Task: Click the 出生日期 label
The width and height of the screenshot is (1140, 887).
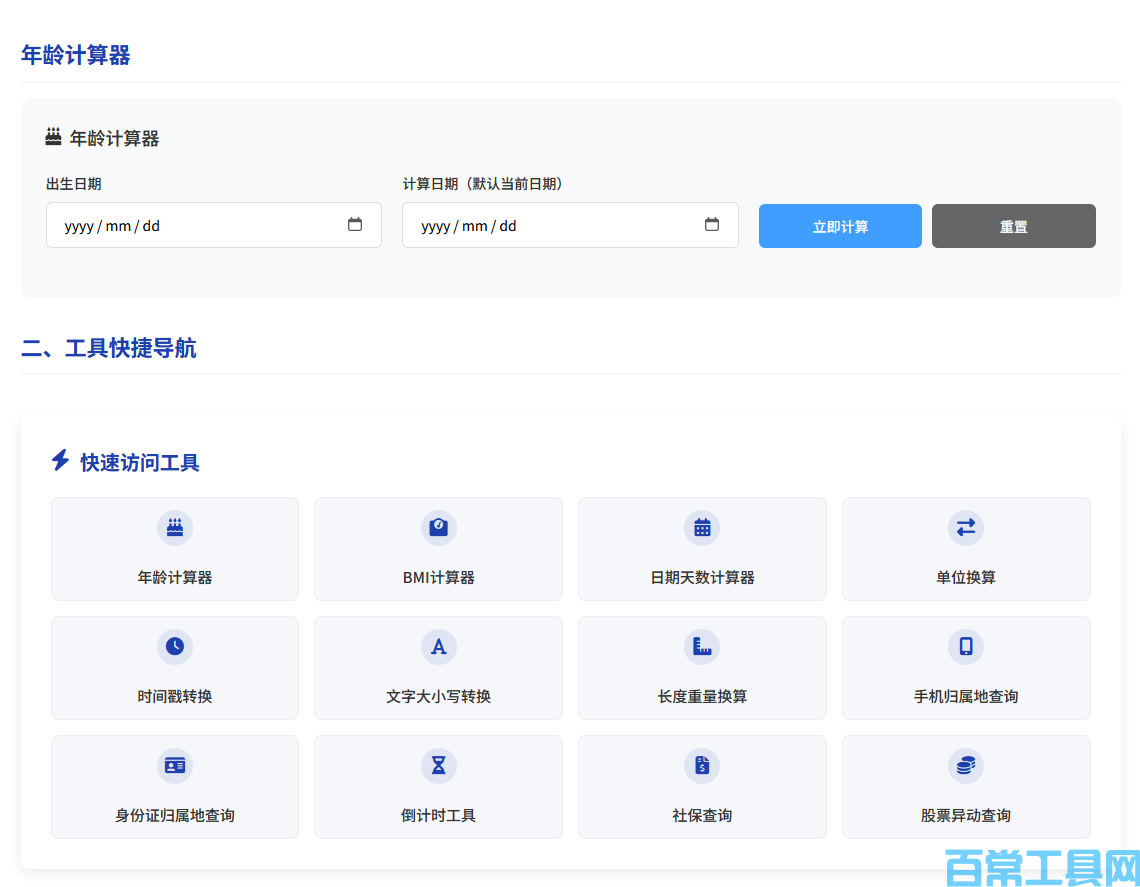Action: pyautogui.click(x=73, y=184)
